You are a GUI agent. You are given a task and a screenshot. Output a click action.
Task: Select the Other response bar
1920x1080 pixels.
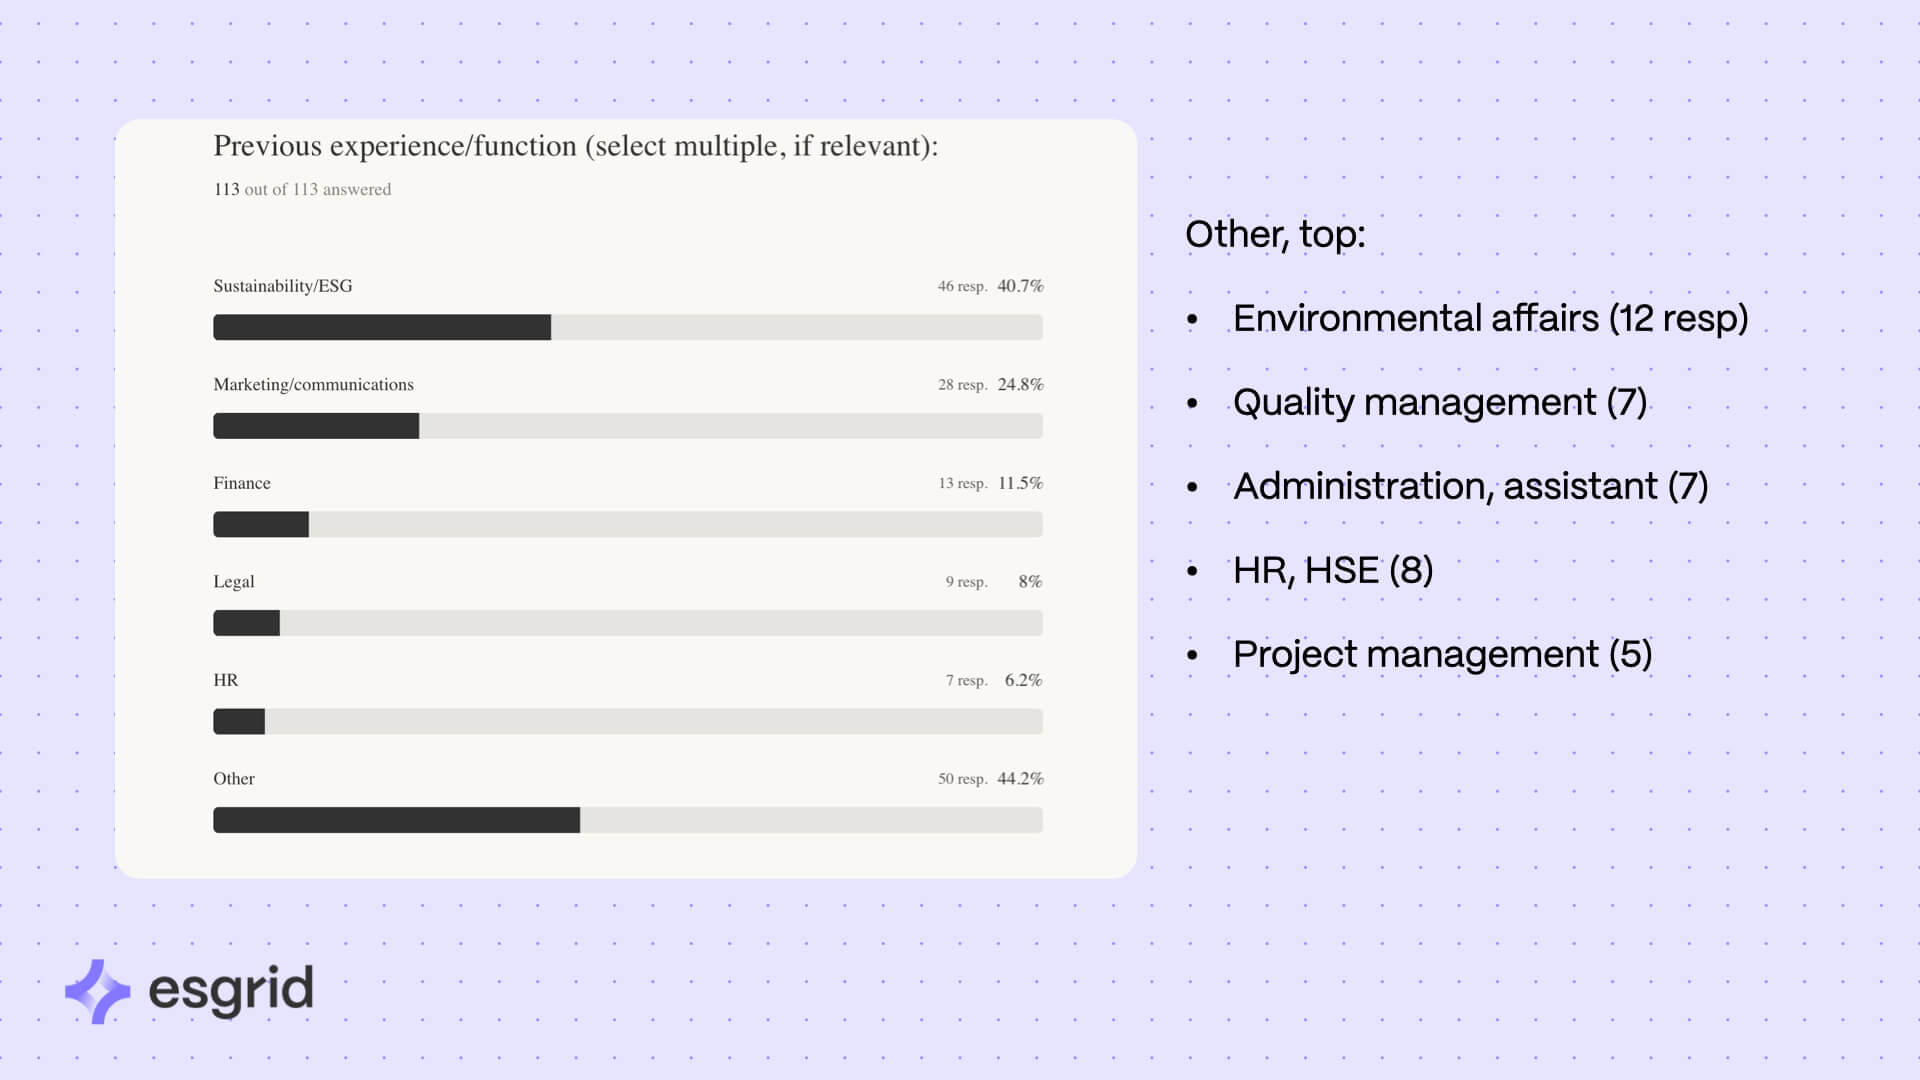pyautogui.click(x=628, y=820)
